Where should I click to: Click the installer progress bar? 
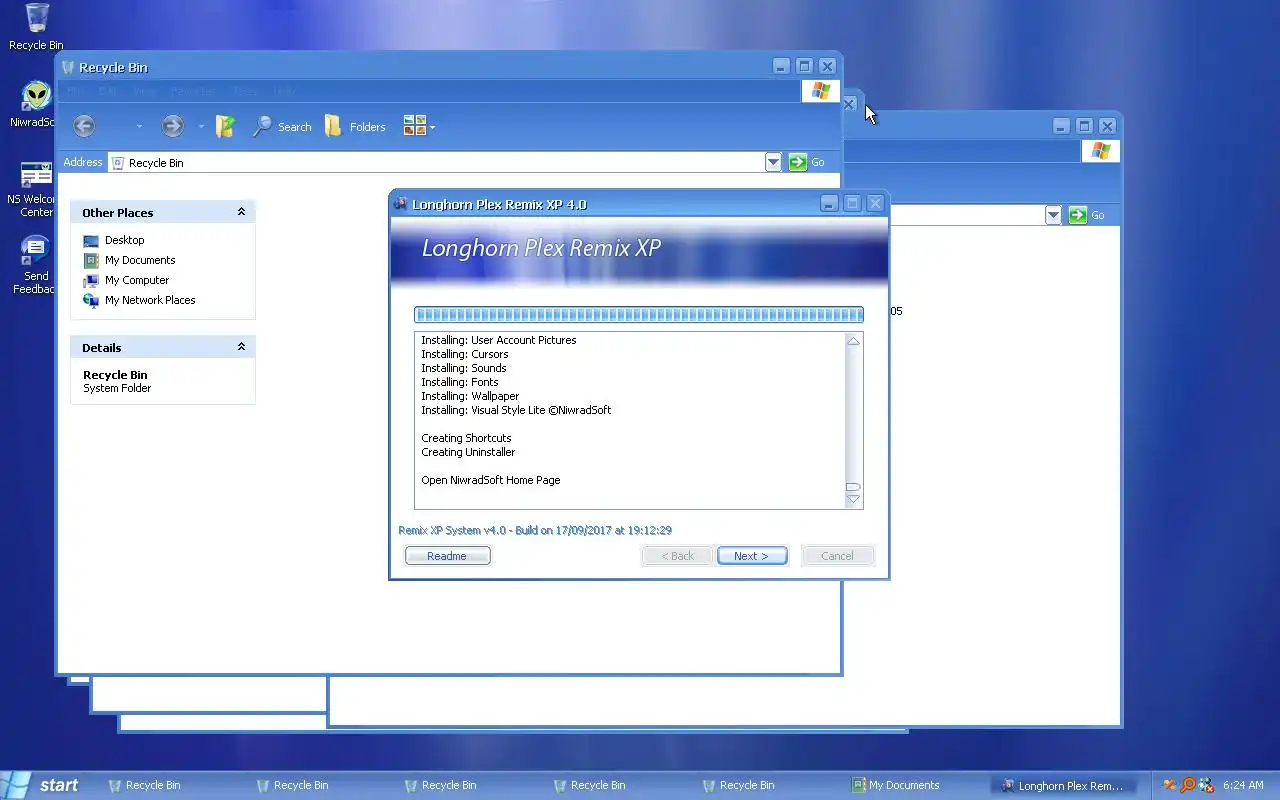(638, 314)
